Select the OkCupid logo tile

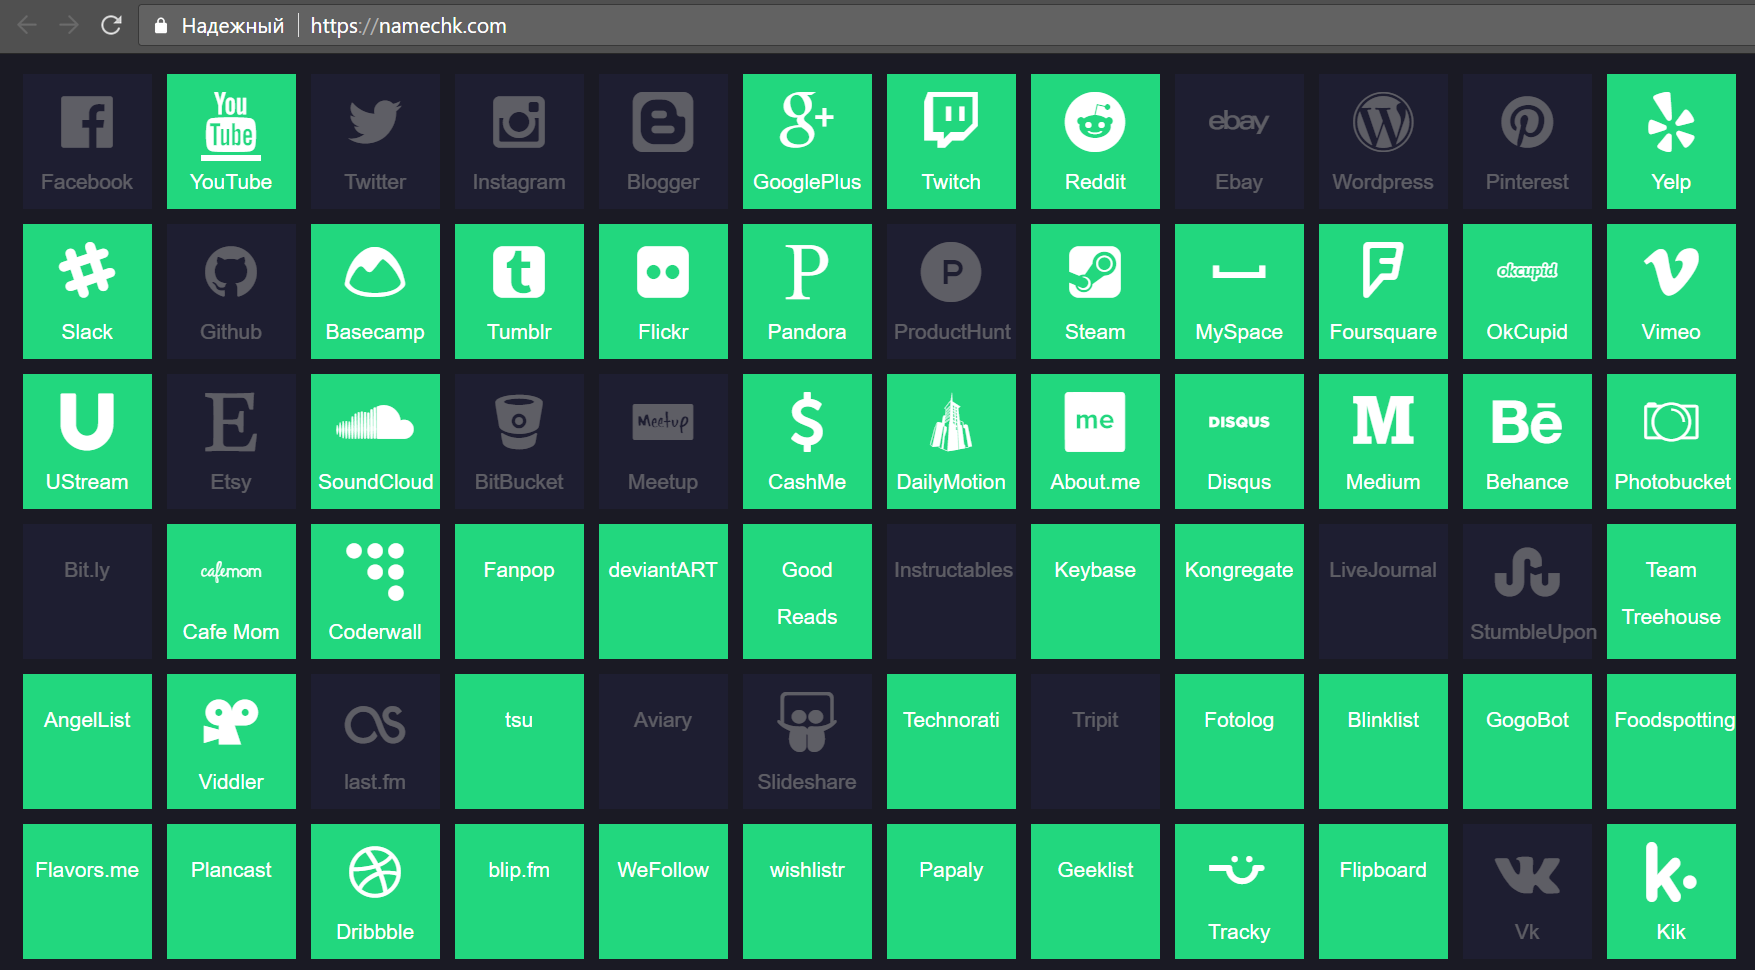(x=1527, y=291)
